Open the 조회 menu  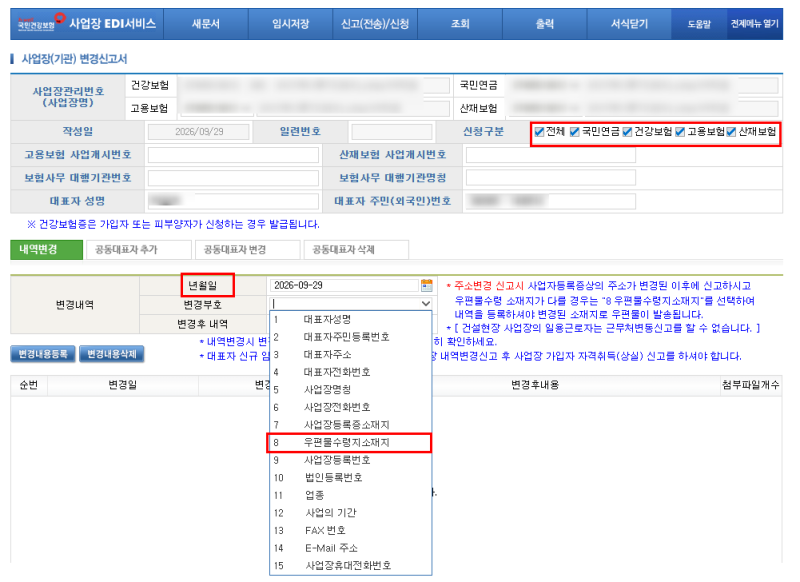[x=460, y=23]
